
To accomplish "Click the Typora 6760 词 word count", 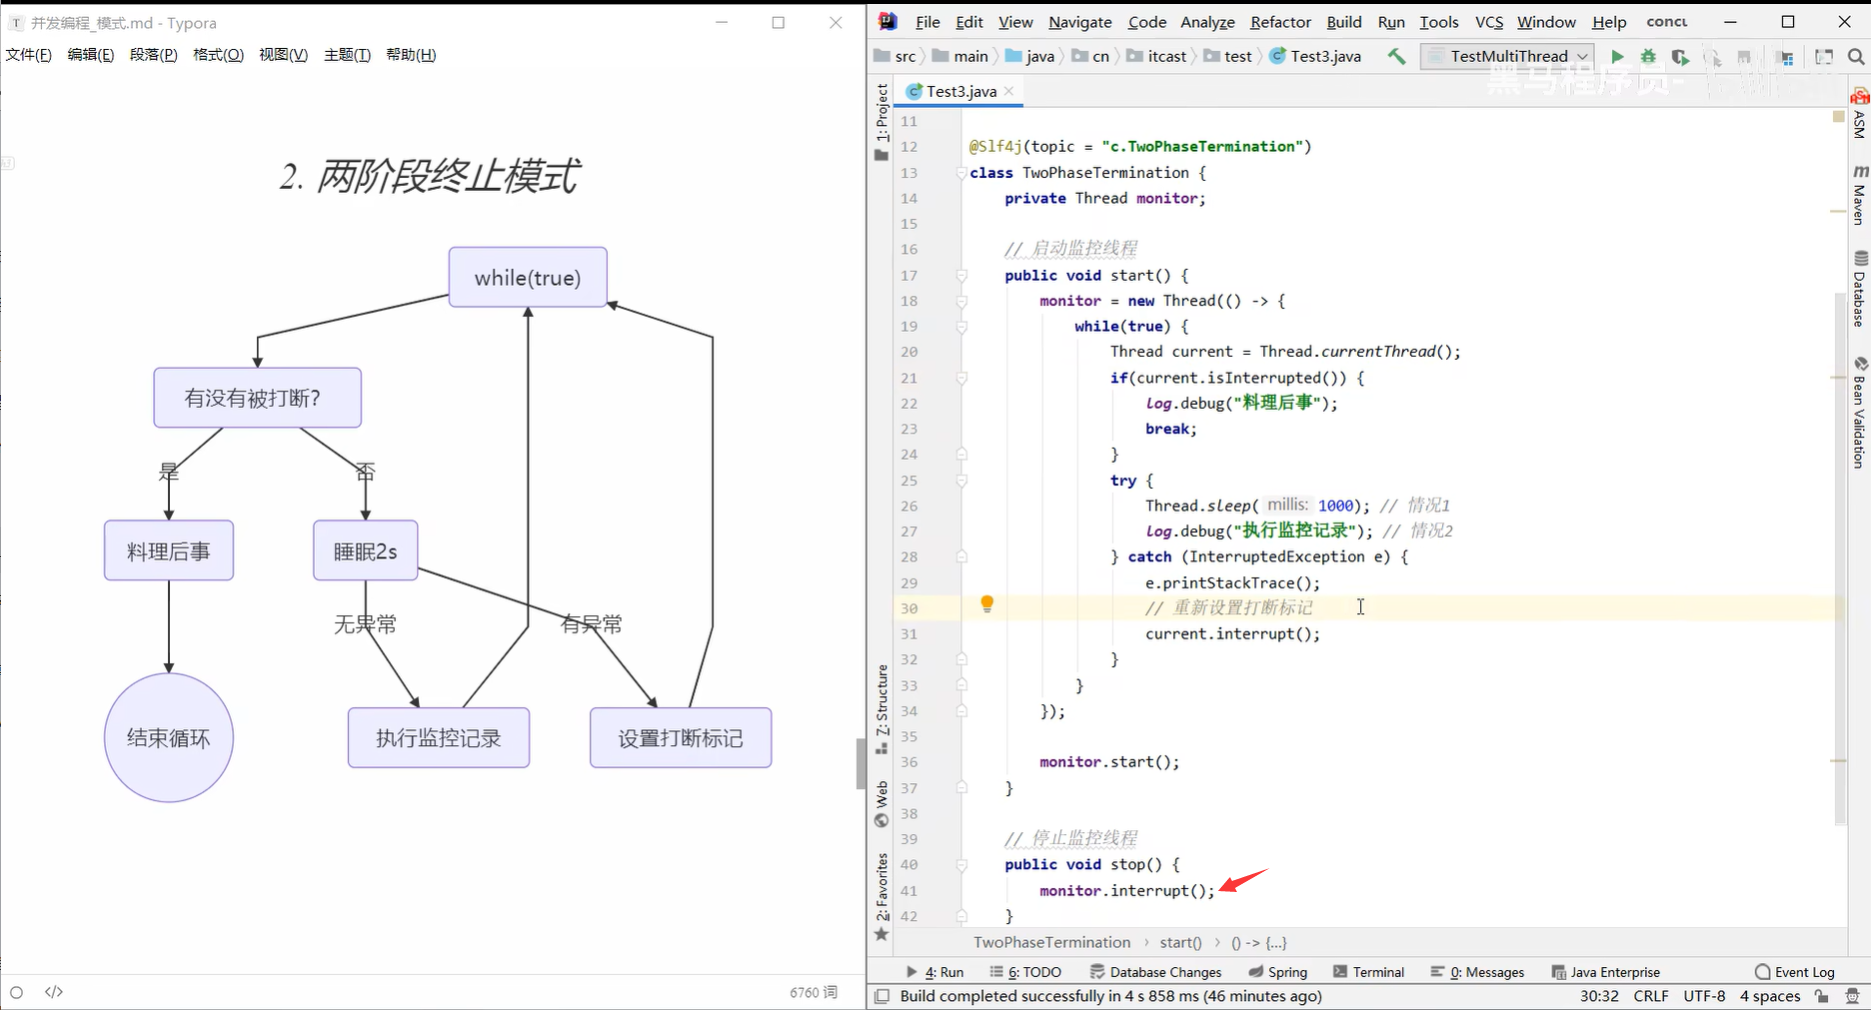I will click(x=813, y=992).
